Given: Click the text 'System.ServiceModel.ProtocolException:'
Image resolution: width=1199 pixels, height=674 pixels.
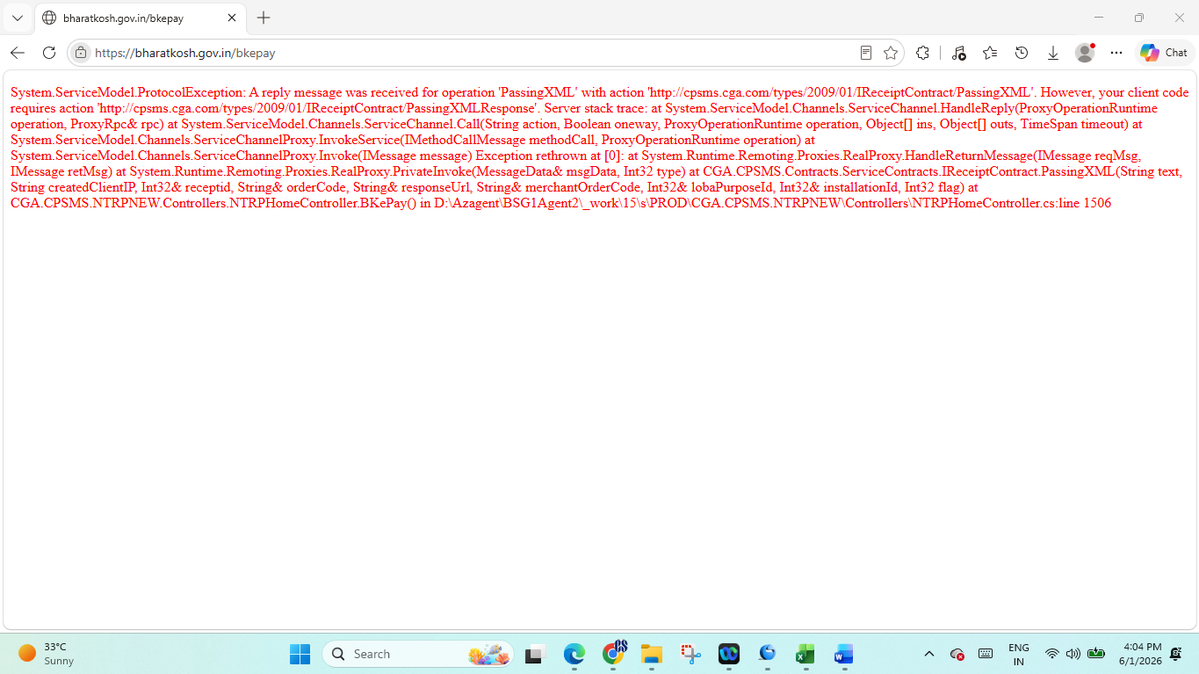Looking at the screenshot, I should coord(128,93).
